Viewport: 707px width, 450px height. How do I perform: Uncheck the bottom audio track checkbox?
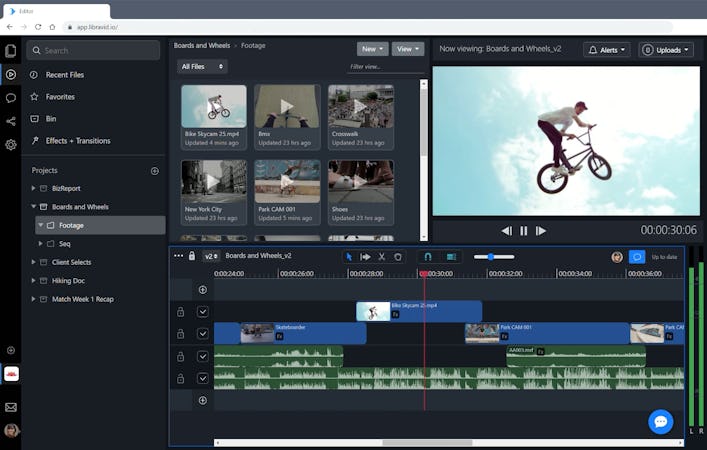[x=203, y=378]
